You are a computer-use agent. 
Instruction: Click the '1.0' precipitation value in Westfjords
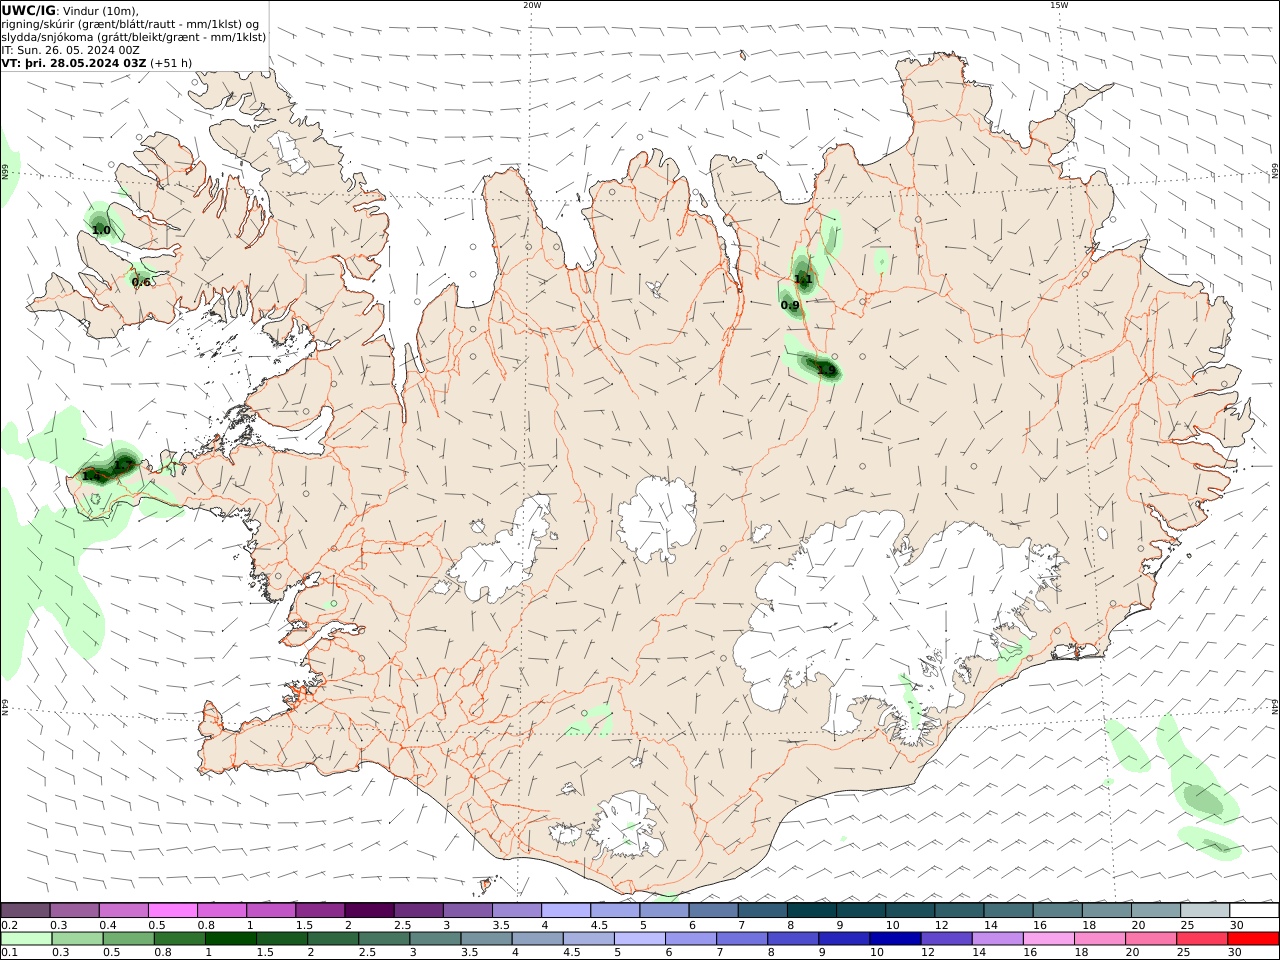[x=101, y=230]
